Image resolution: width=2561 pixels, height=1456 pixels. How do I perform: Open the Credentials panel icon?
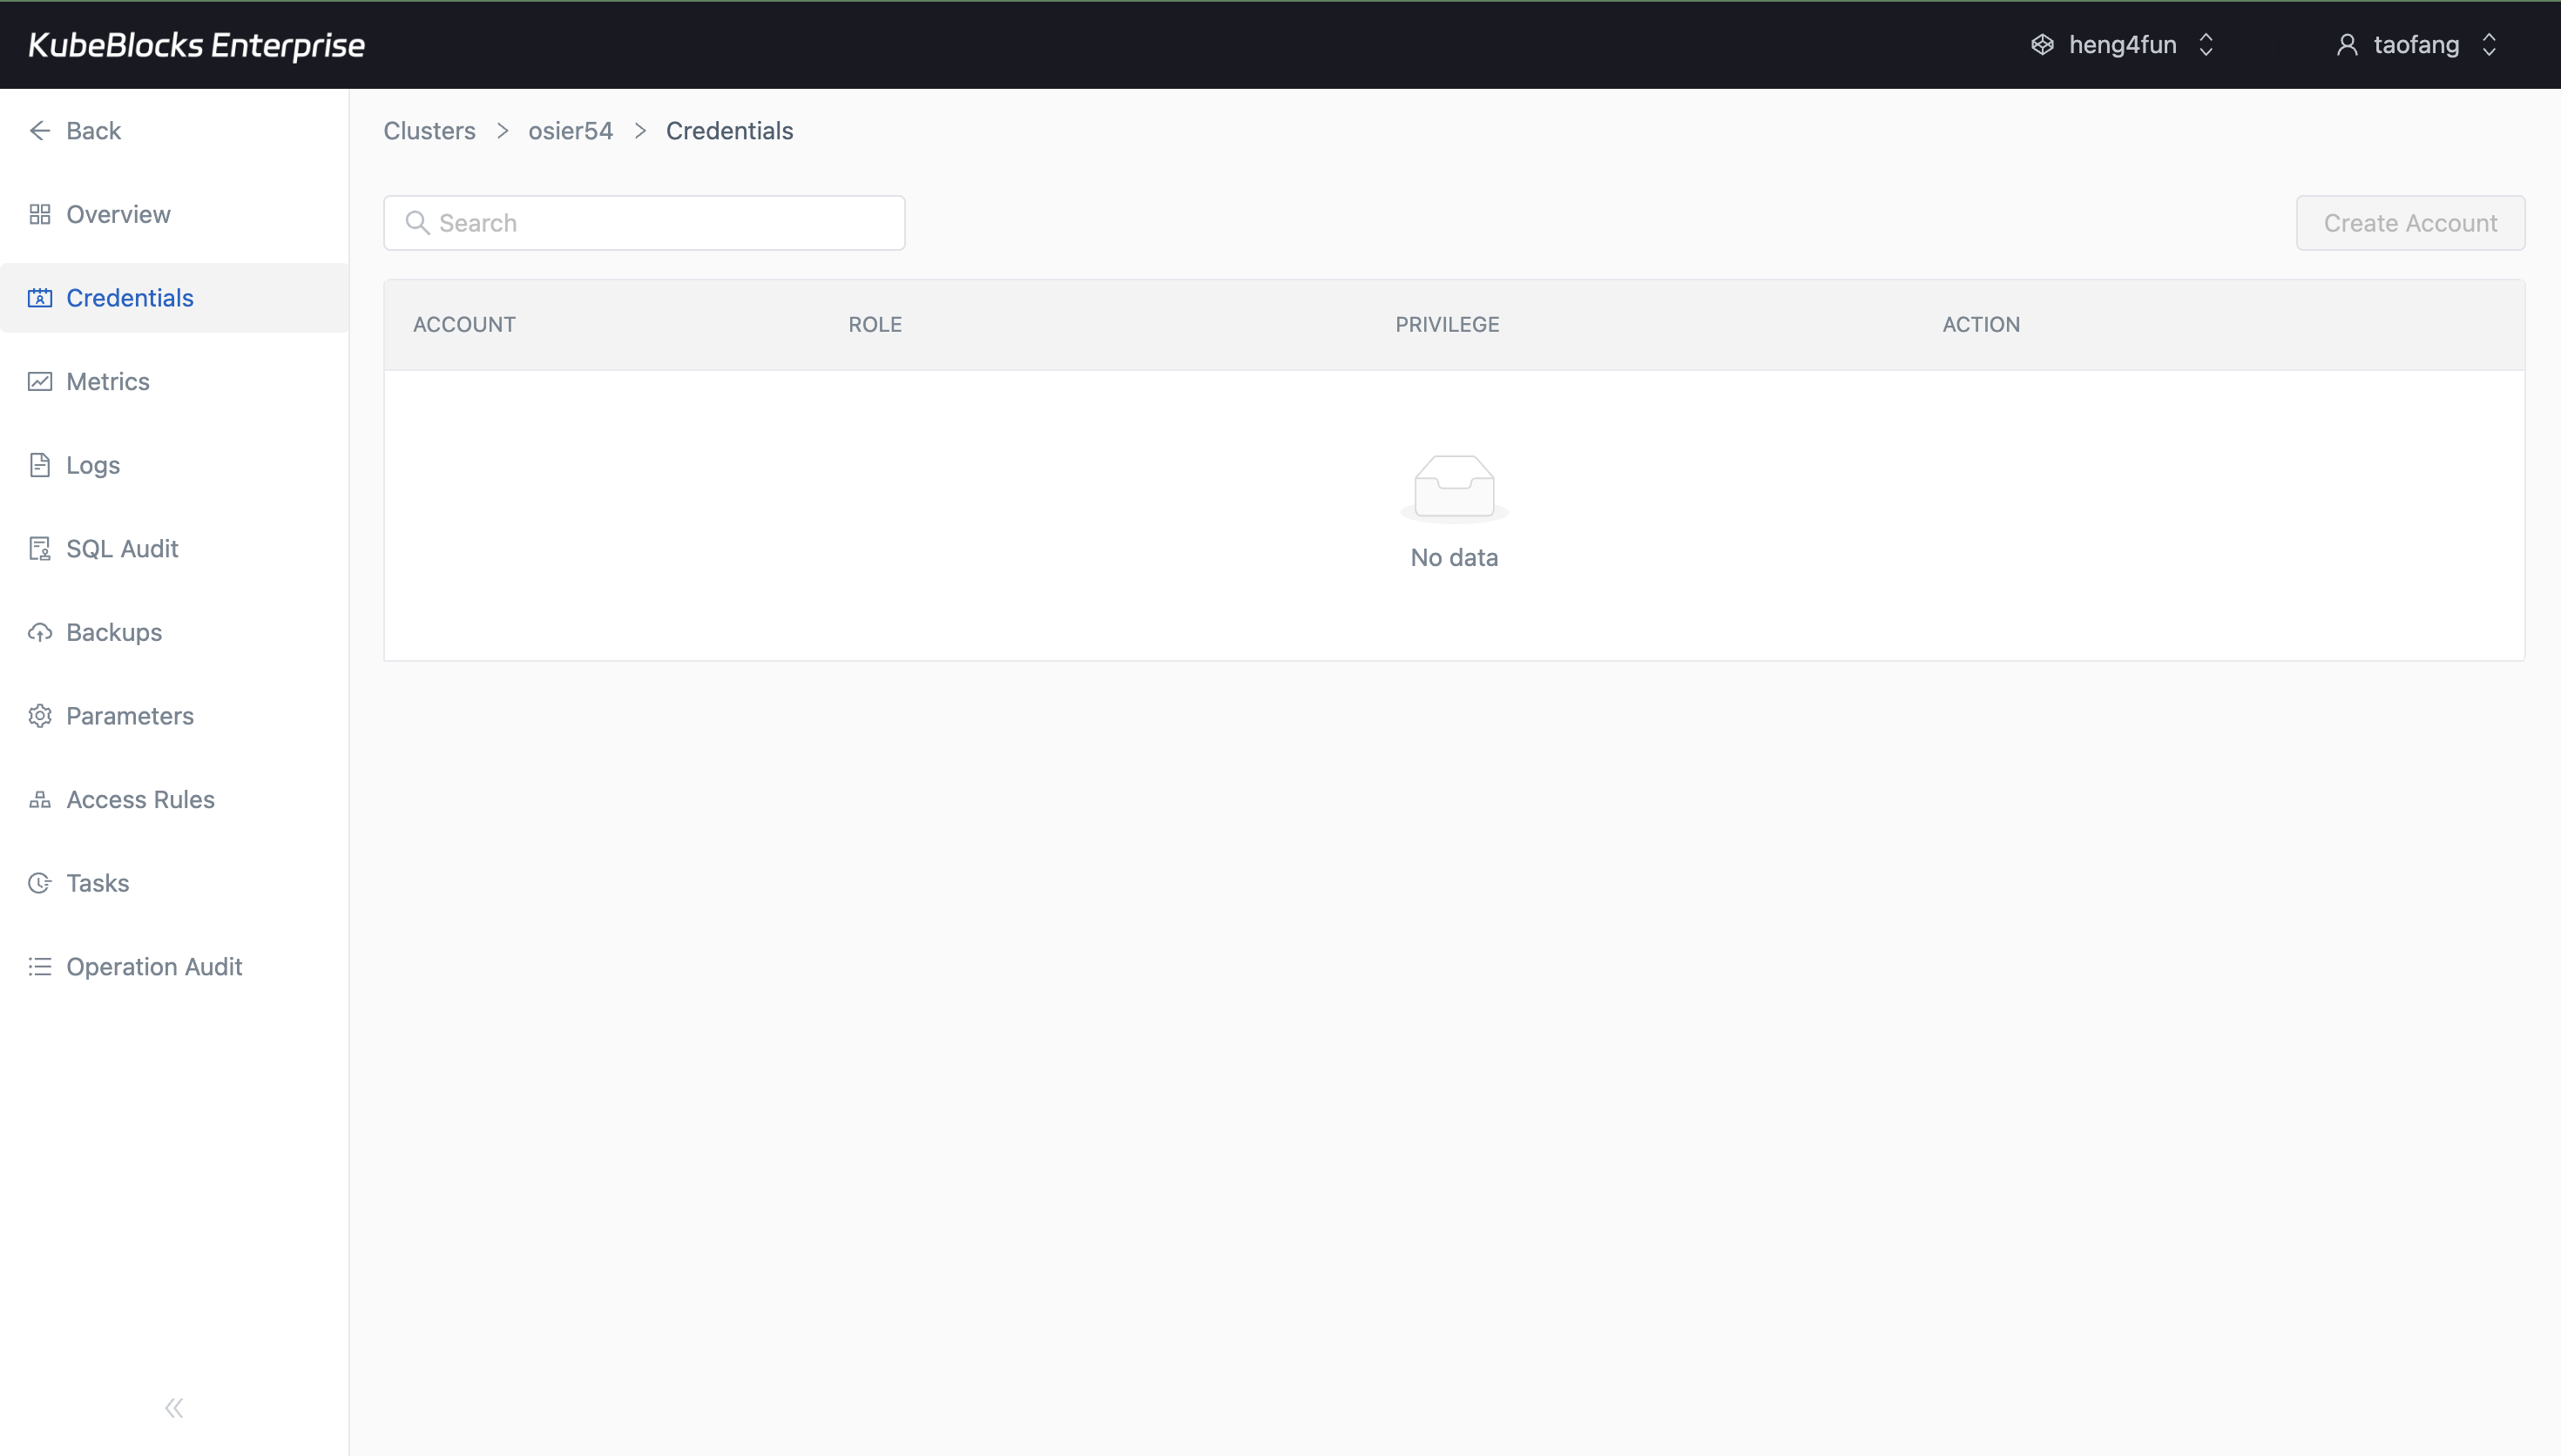pos(40,297)
